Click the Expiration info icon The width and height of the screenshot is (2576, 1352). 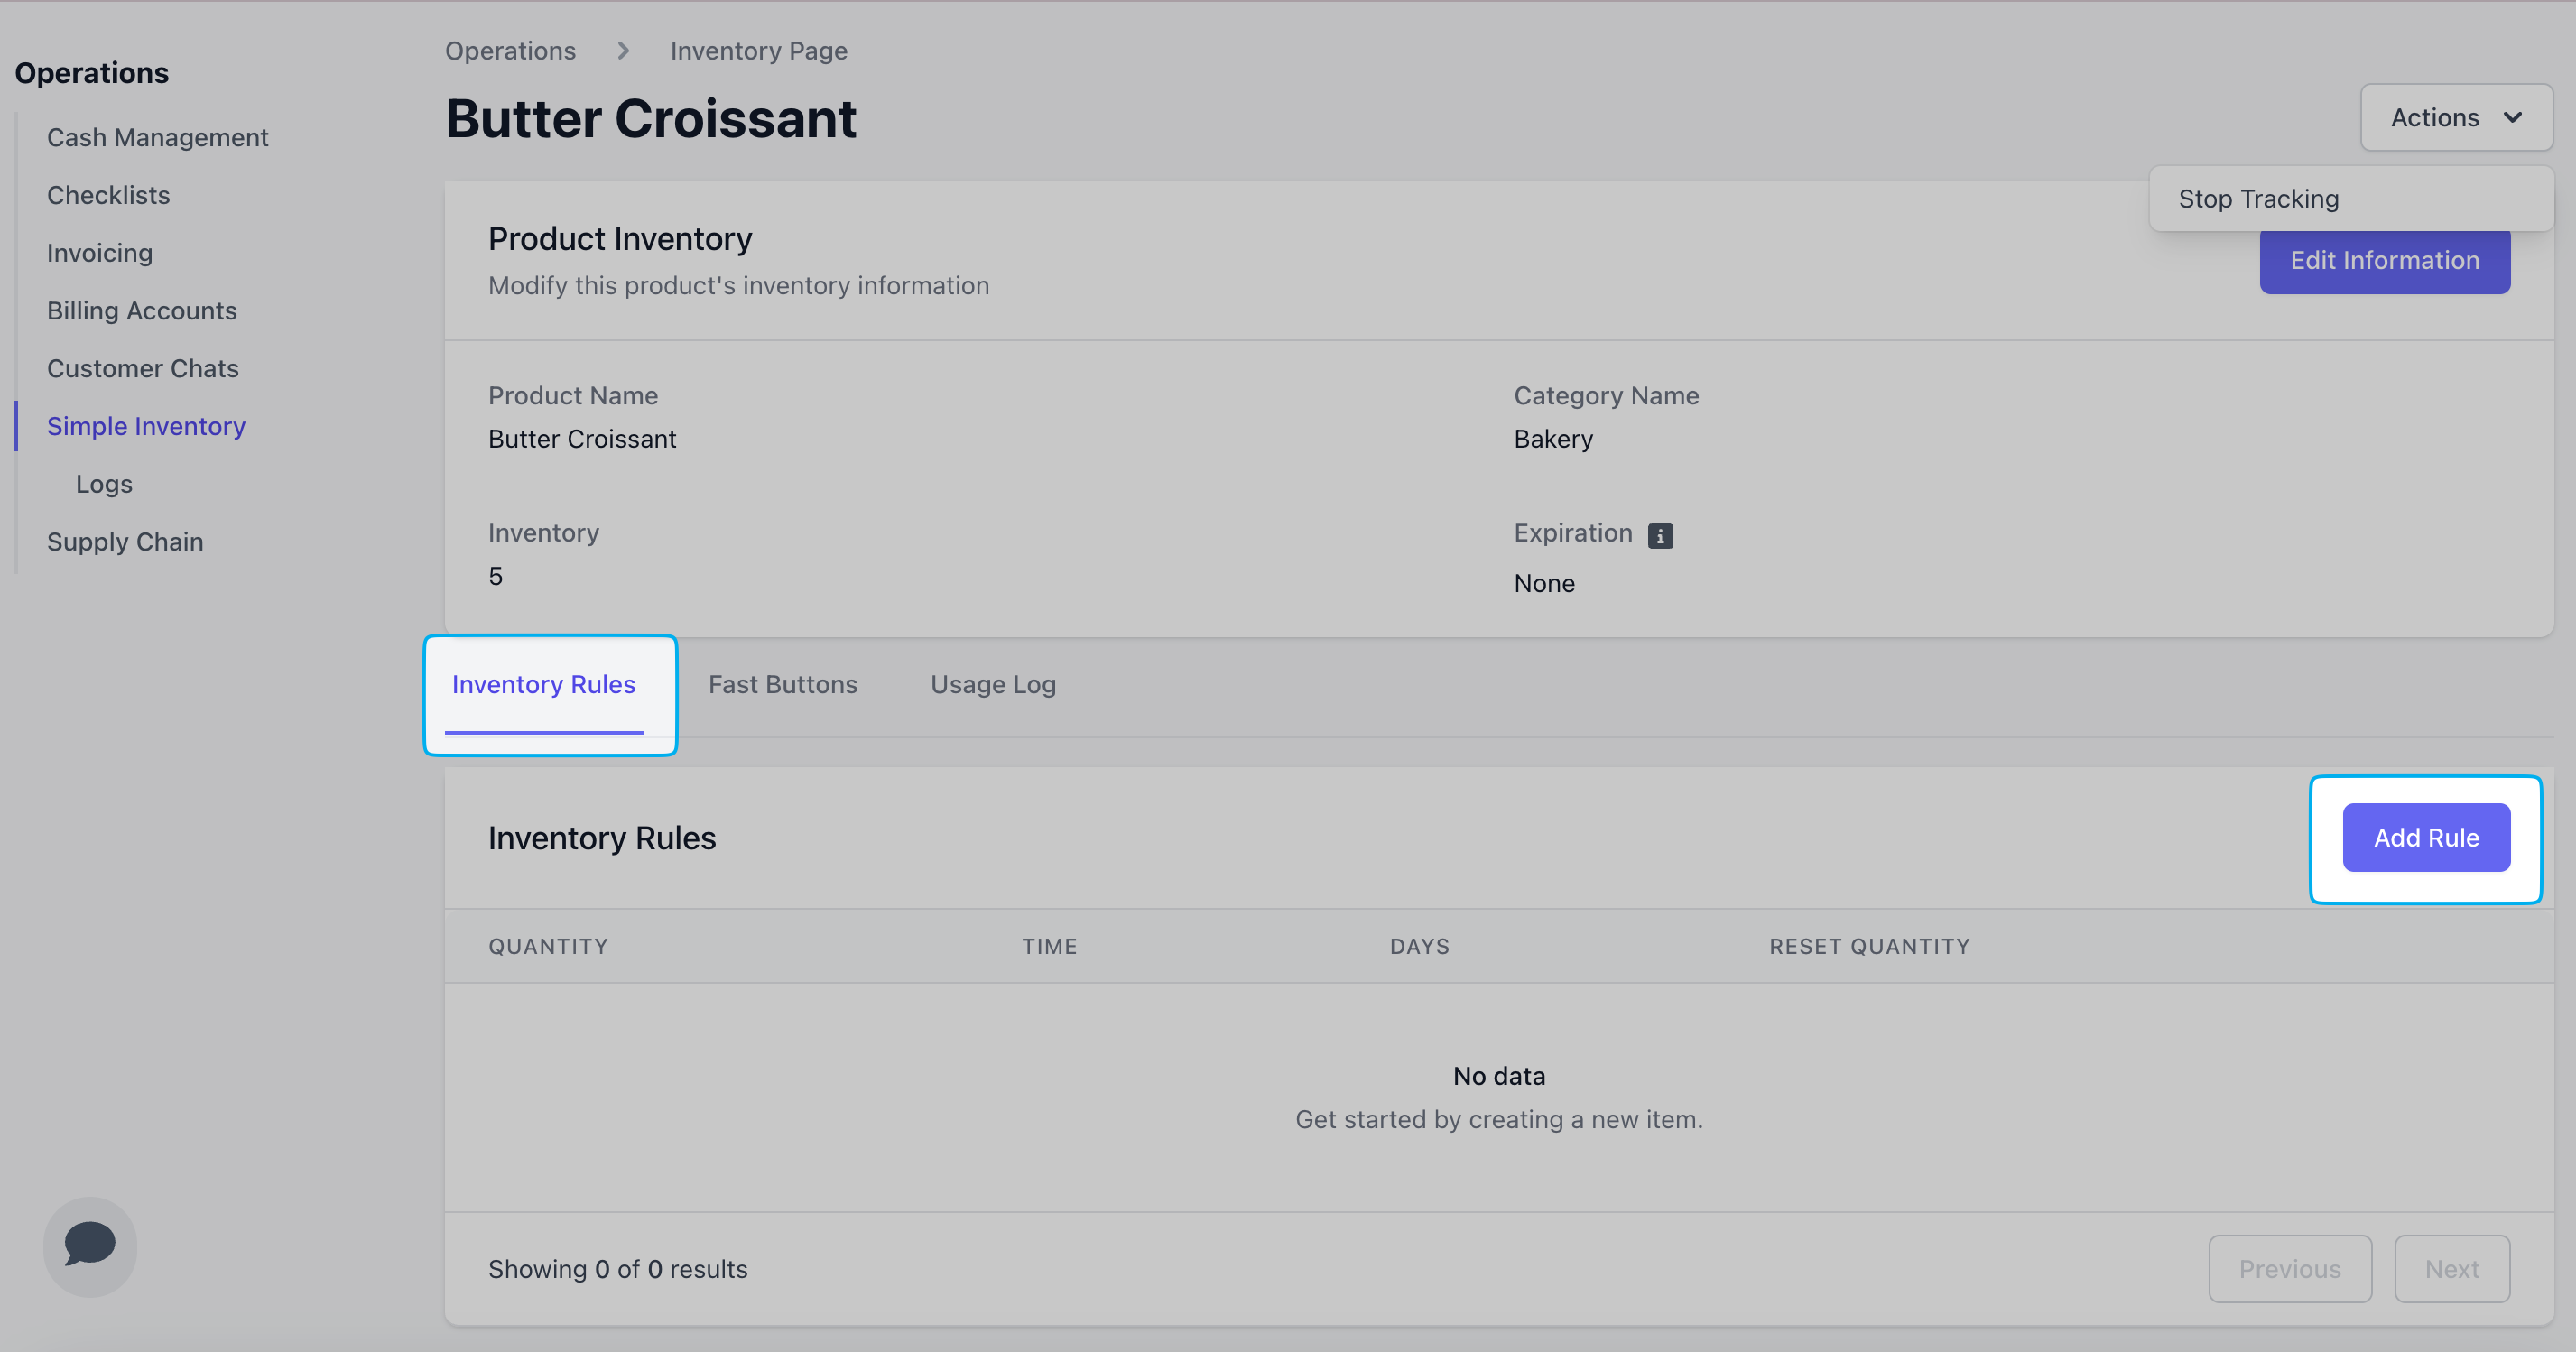(1660, 536)
